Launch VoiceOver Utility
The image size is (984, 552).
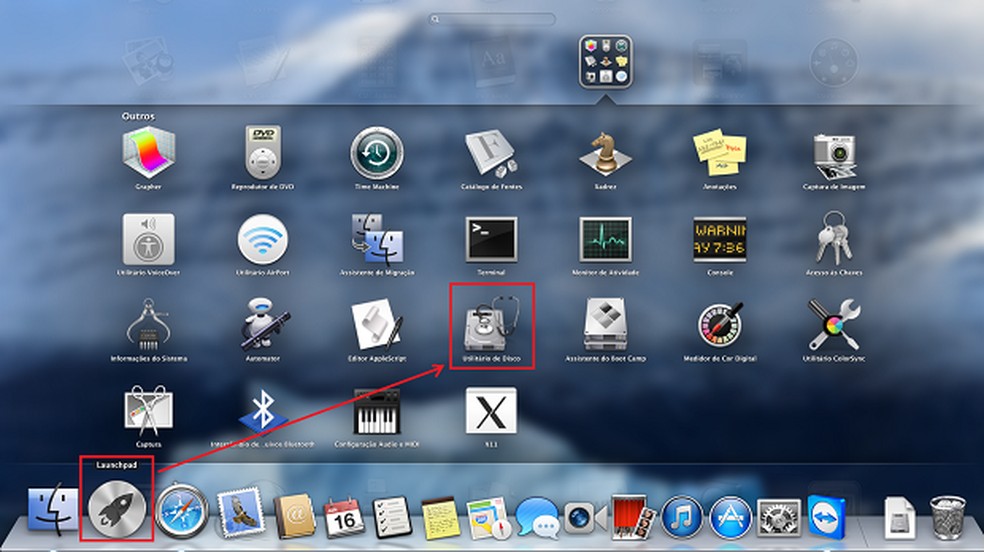pyautogui.click(x=148, y=240)
